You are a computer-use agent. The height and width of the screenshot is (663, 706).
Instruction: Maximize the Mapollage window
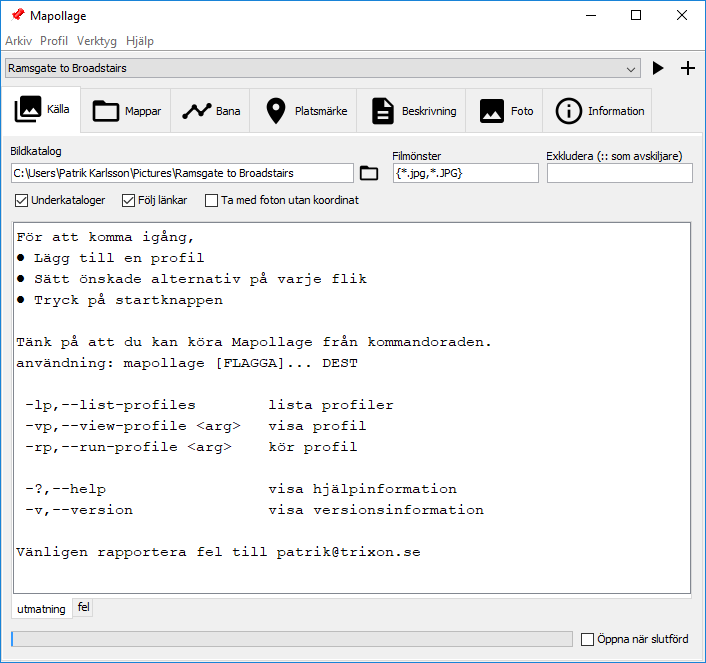tap(636, 15)
